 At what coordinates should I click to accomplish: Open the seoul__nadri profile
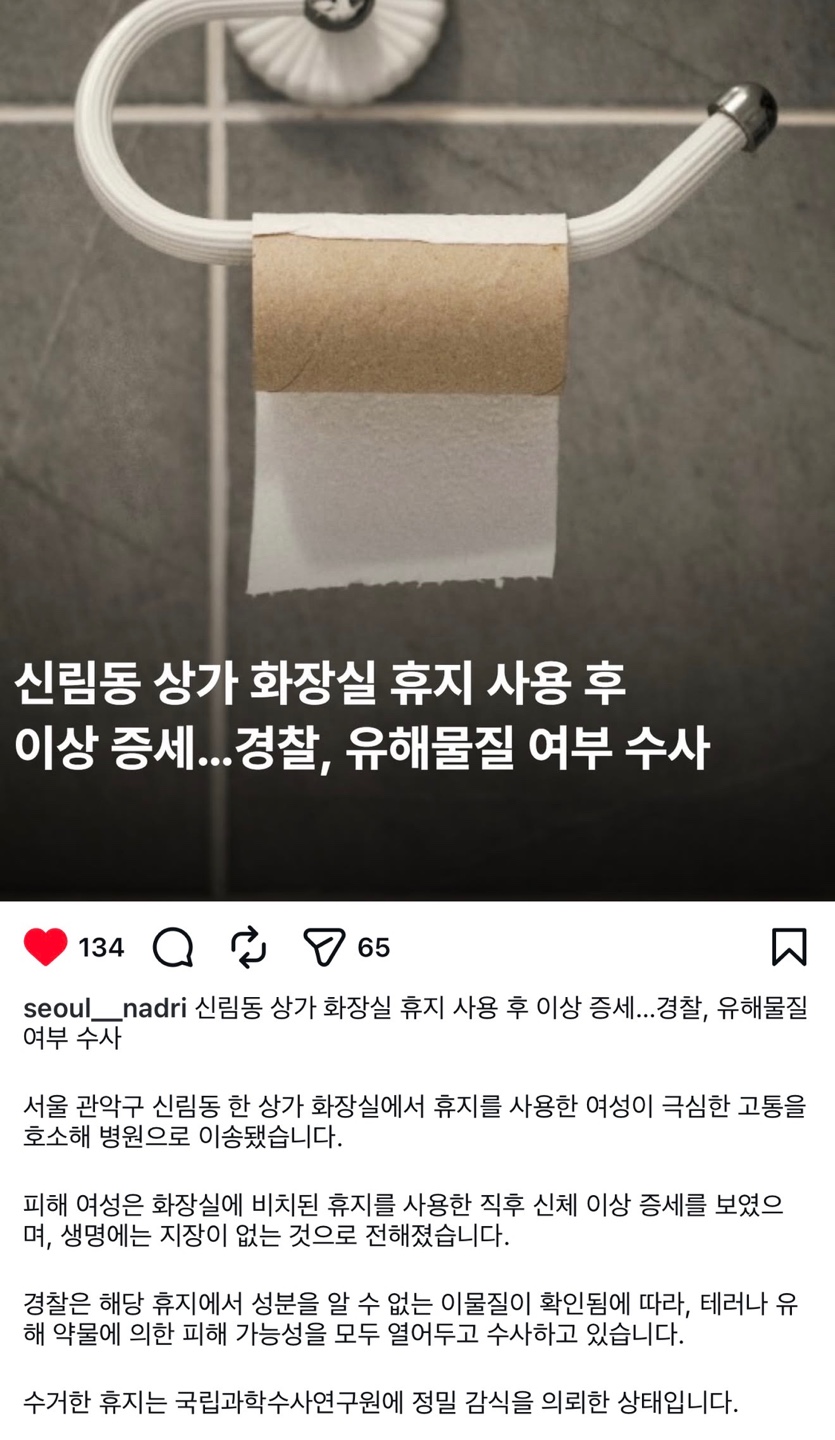(x=105, y=1008)
